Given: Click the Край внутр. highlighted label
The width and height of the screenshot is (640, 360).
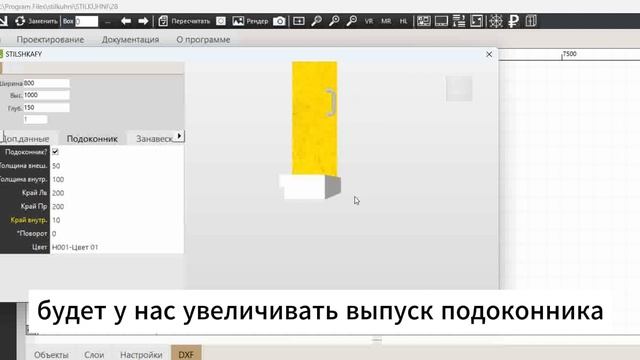Looking at the screenshot, I should pos(29,220).
